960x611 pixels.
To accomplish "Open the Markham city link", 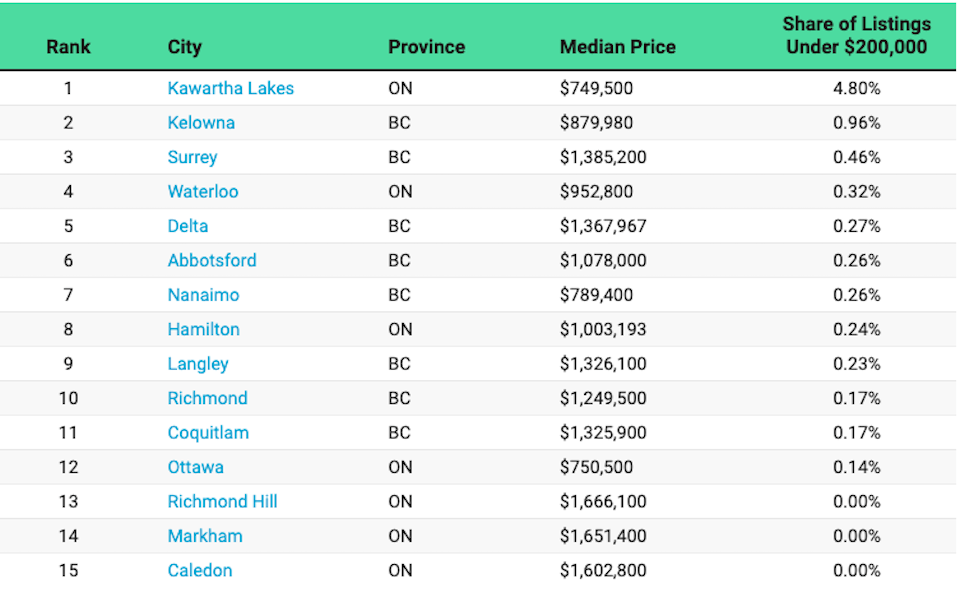I will tap(205, 536).
